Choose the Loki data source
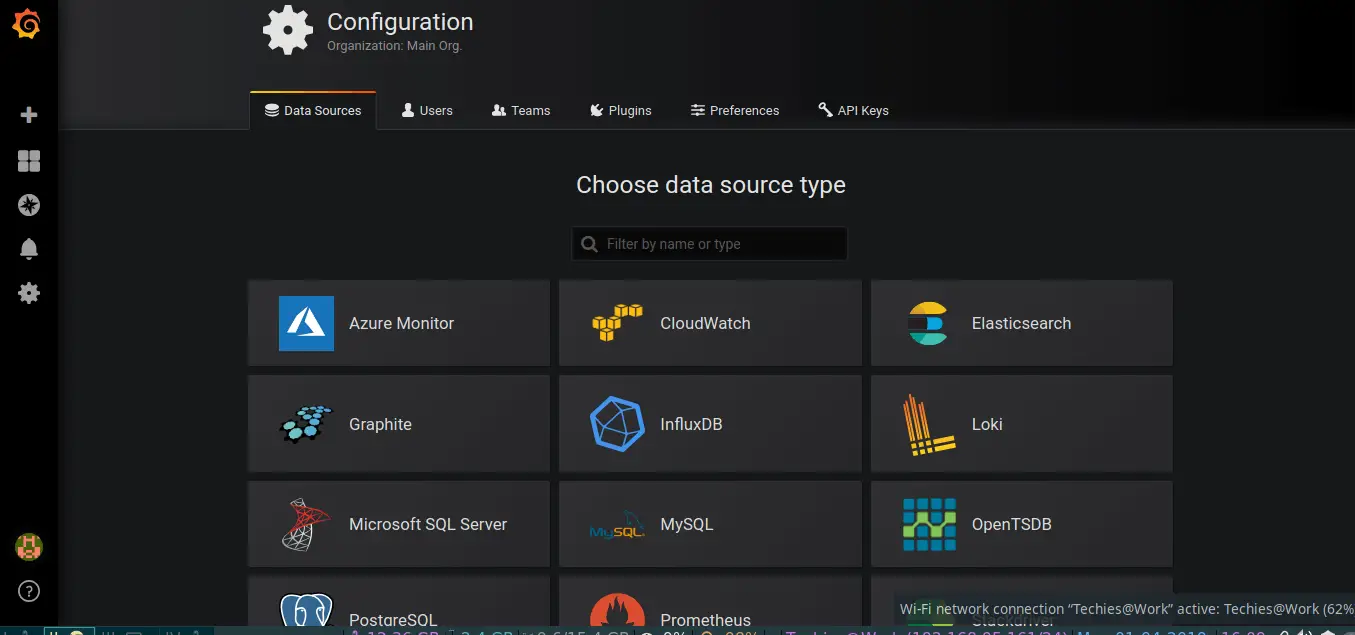The width and height of the screenshot is (1355, 635). pyautogui.click(x=1021, y=423)
